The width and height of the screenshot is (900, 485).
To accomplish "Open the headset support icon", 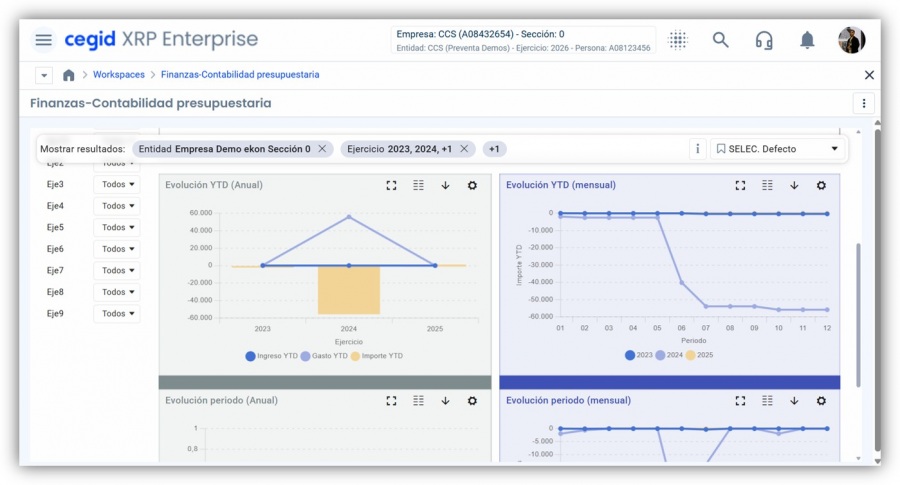I will point(764,40).
